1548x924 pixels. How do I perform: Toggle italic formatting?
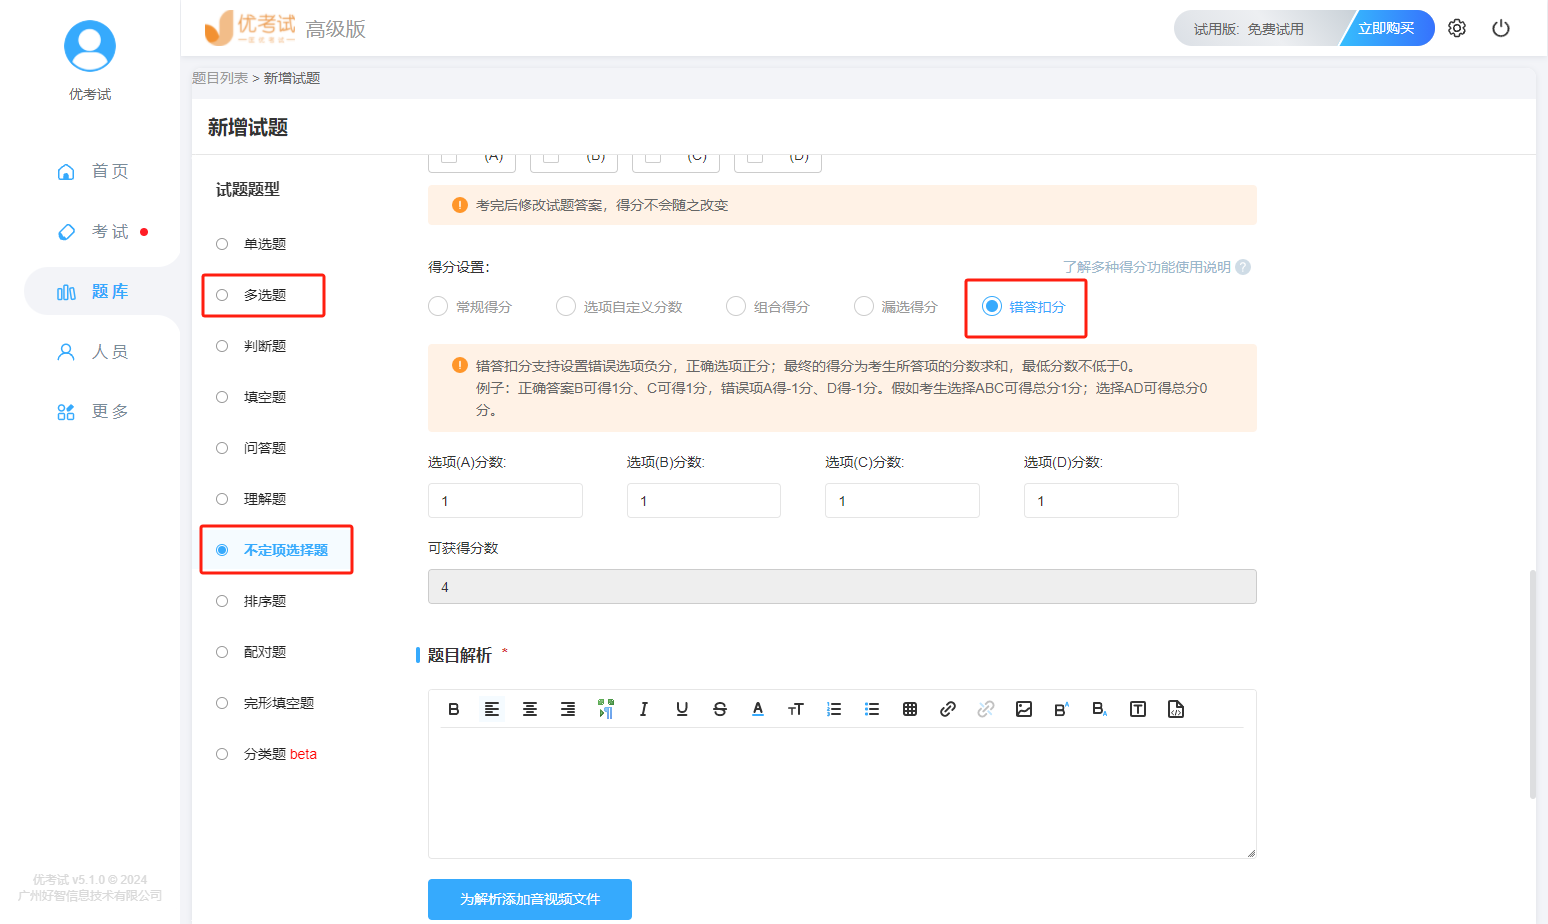point(644,709)
